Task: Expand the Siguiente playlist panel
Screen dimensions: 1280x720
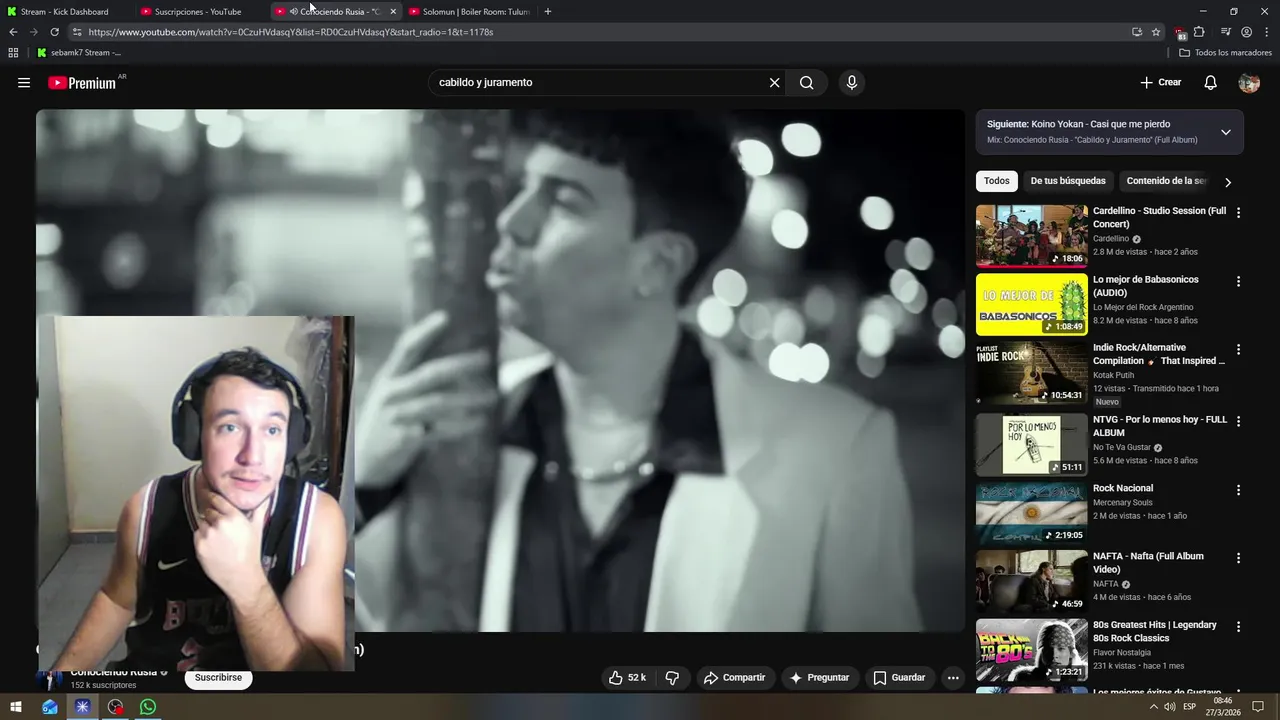Action: [1225, 132]
